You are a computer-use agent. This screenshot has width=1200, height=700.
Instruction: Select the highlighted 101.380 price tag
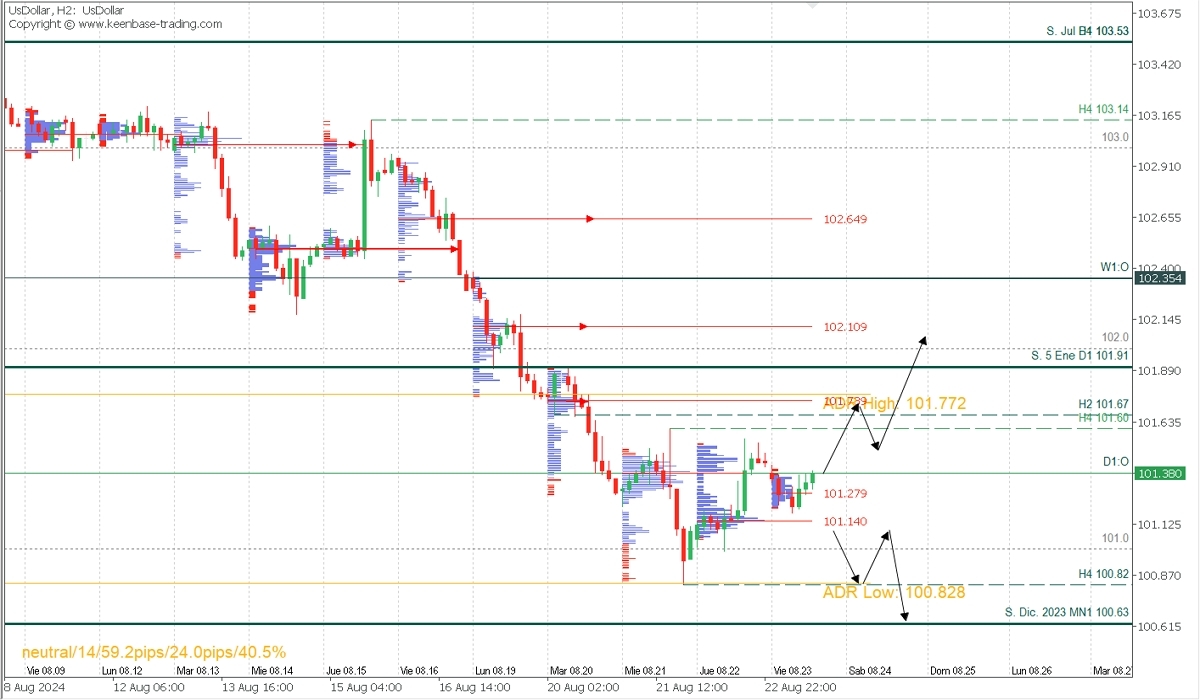pyautogui.click(x=1158, y=473)
